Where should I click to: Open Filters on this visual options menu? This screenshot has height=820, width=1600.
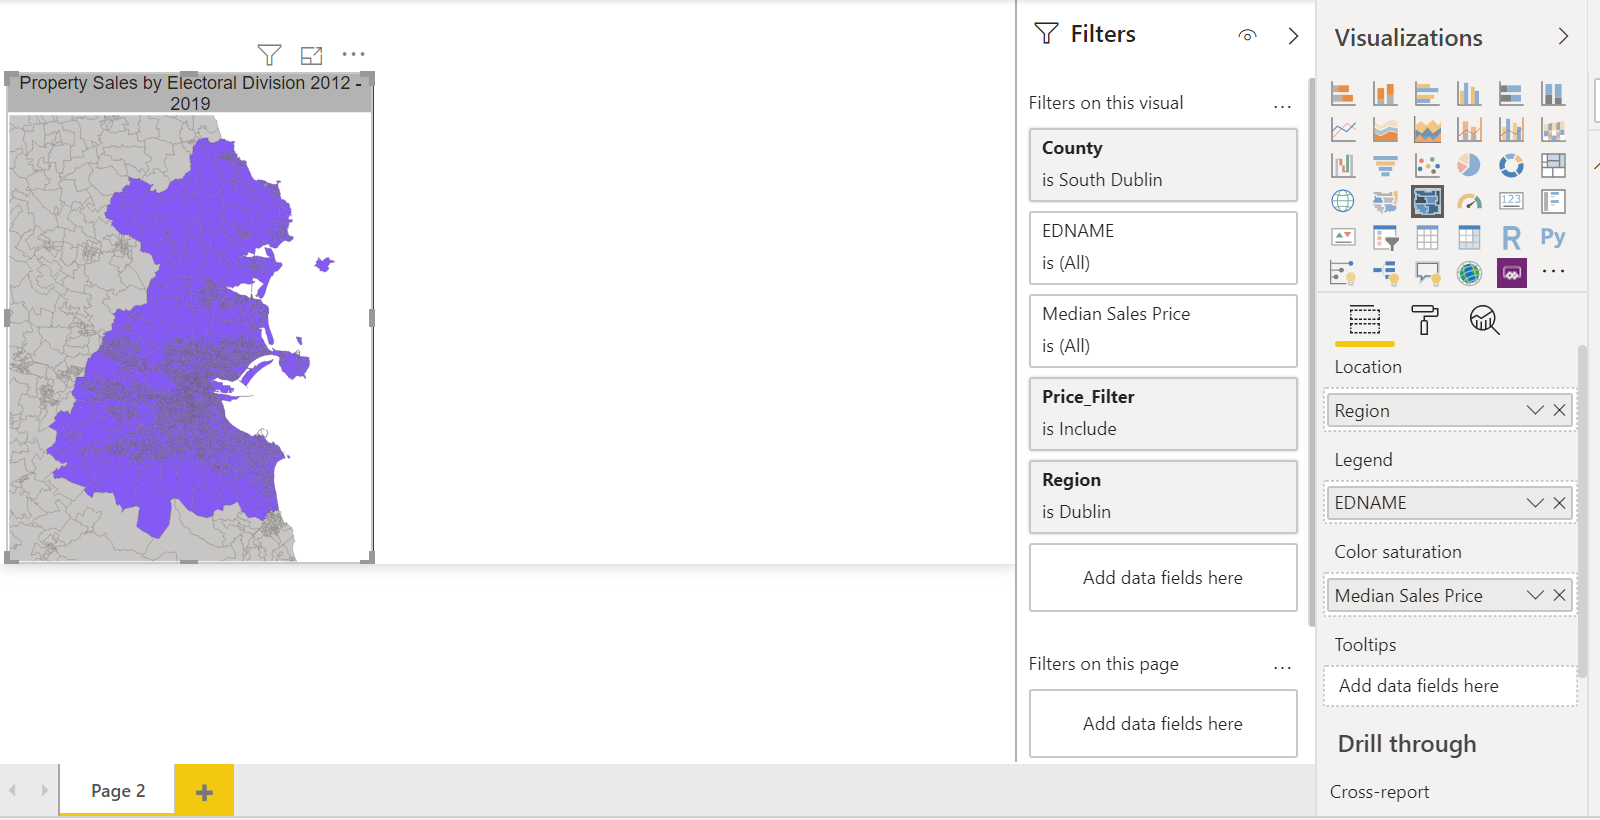[1282, 106]
